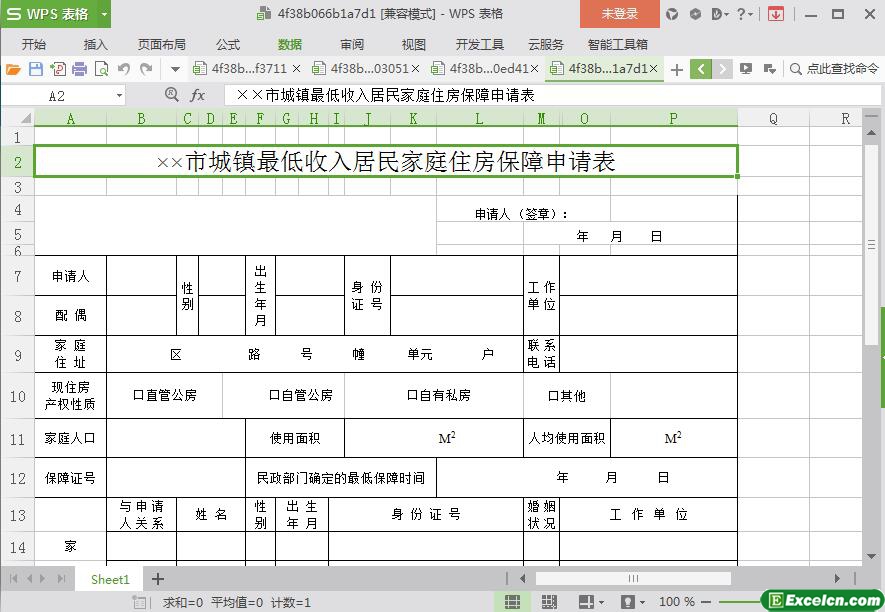
Task: Click the Open folder icon
Action: click(x=13, y=69)
